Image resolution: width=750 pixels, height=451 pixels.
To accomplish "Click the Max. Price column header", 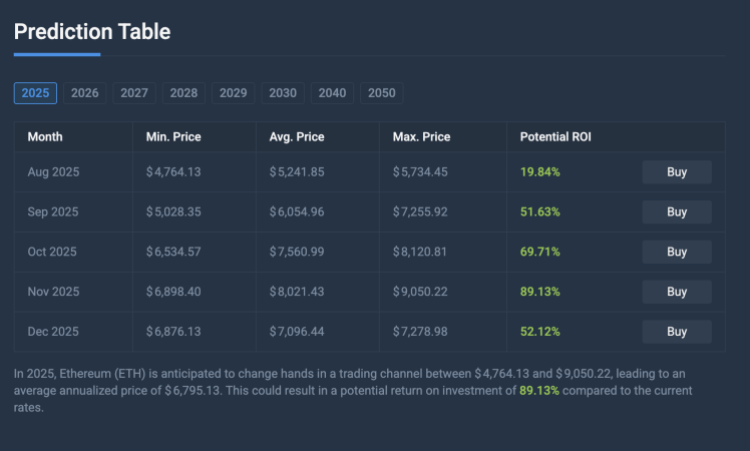I will 422,137.
